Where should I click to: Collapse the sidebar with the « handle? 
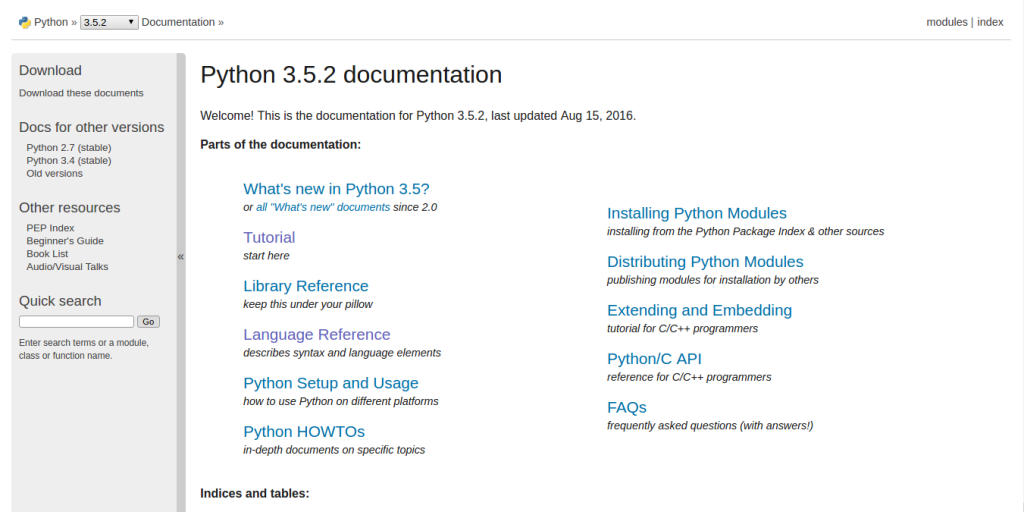181,257
